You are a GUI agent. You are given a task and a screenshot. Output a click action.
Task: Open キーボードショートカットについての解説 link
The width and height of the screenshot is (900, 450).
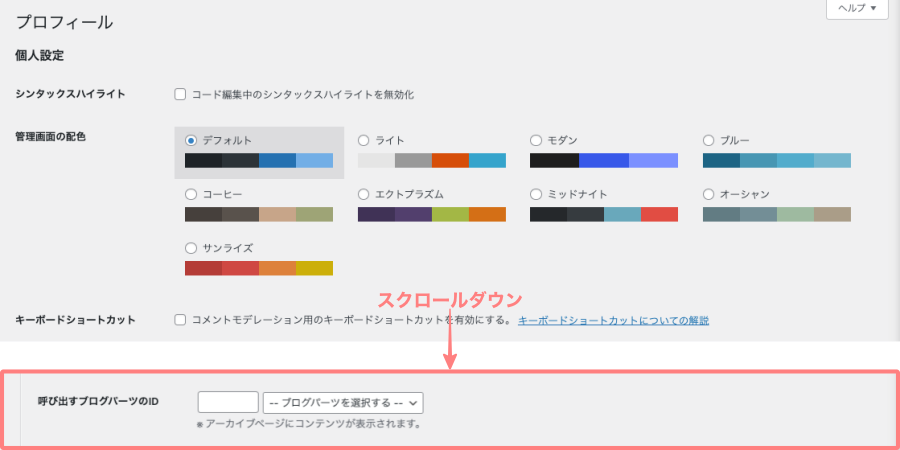click(613, 320)
